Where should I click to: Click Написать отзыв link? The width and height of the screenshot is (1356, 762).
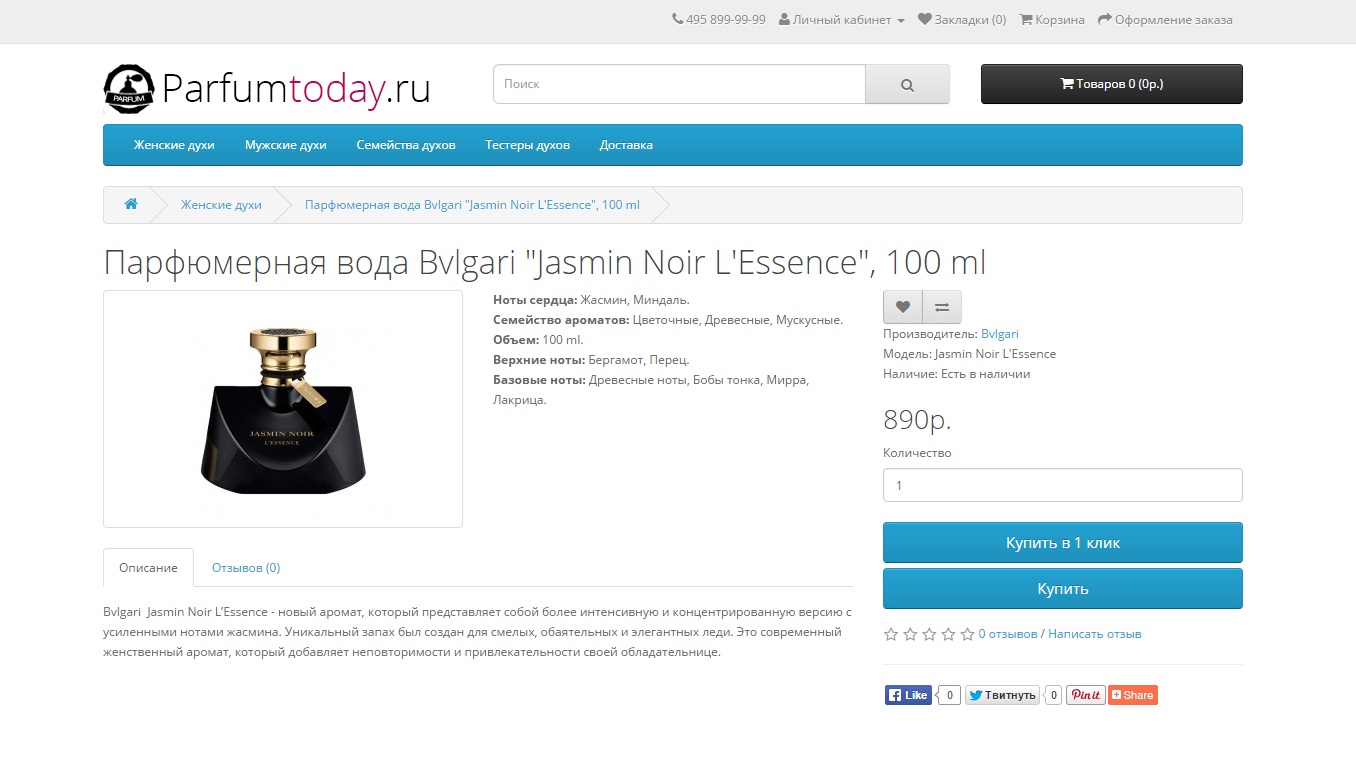(x=1095, y=634)
